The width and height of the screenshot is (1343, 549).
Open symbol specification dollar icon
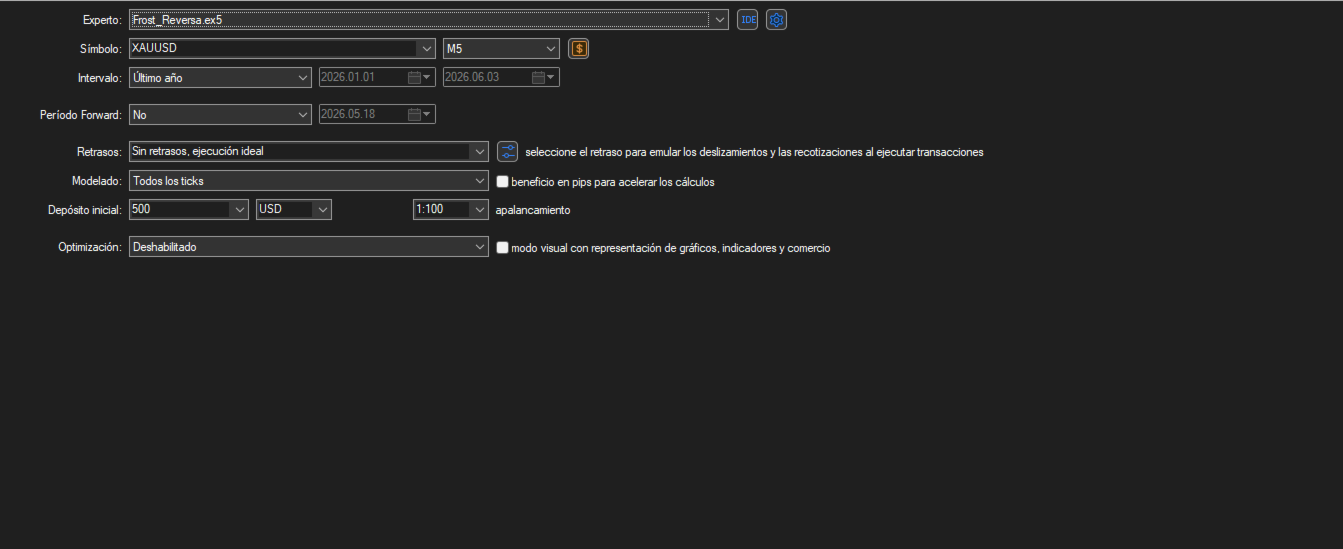coord(578,48)
